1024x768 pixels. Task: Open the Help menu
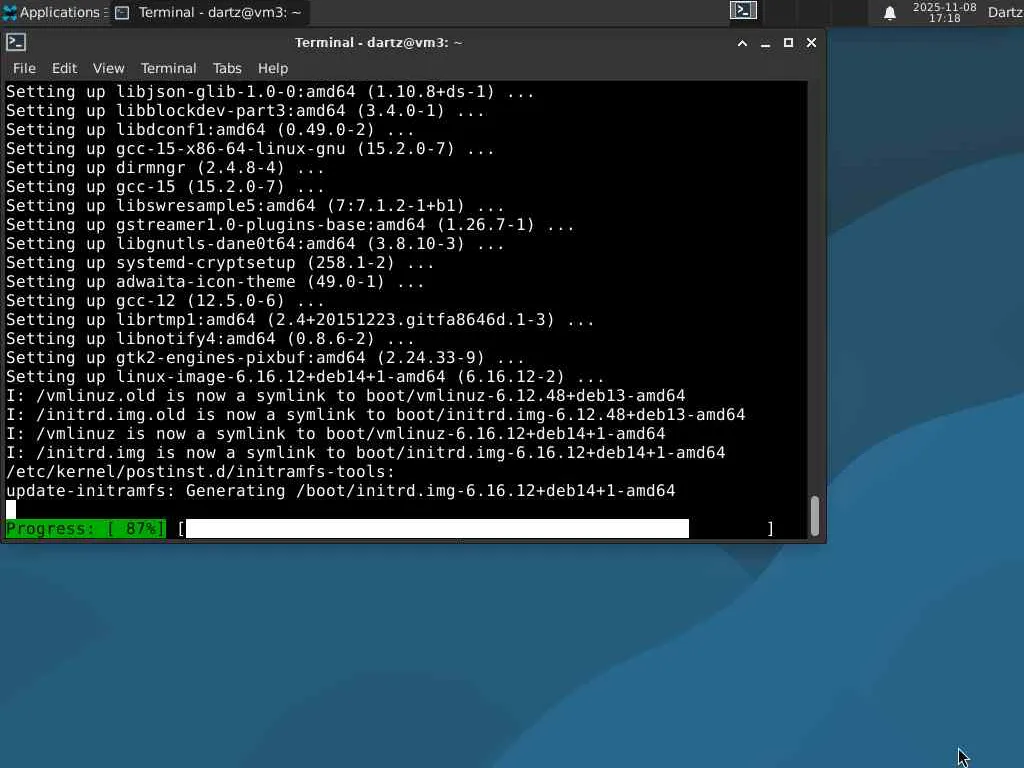click(272, 68)
